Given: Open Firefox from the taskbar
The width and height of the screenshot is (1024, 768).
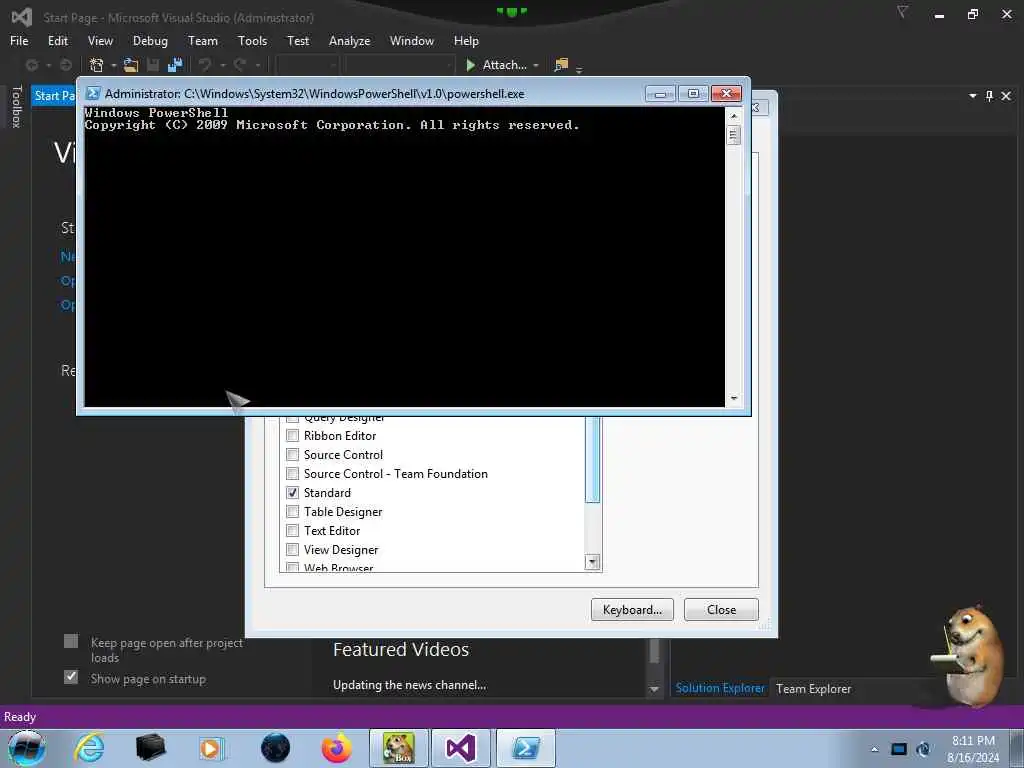Looking at the screenshot, I should point(336,748).
